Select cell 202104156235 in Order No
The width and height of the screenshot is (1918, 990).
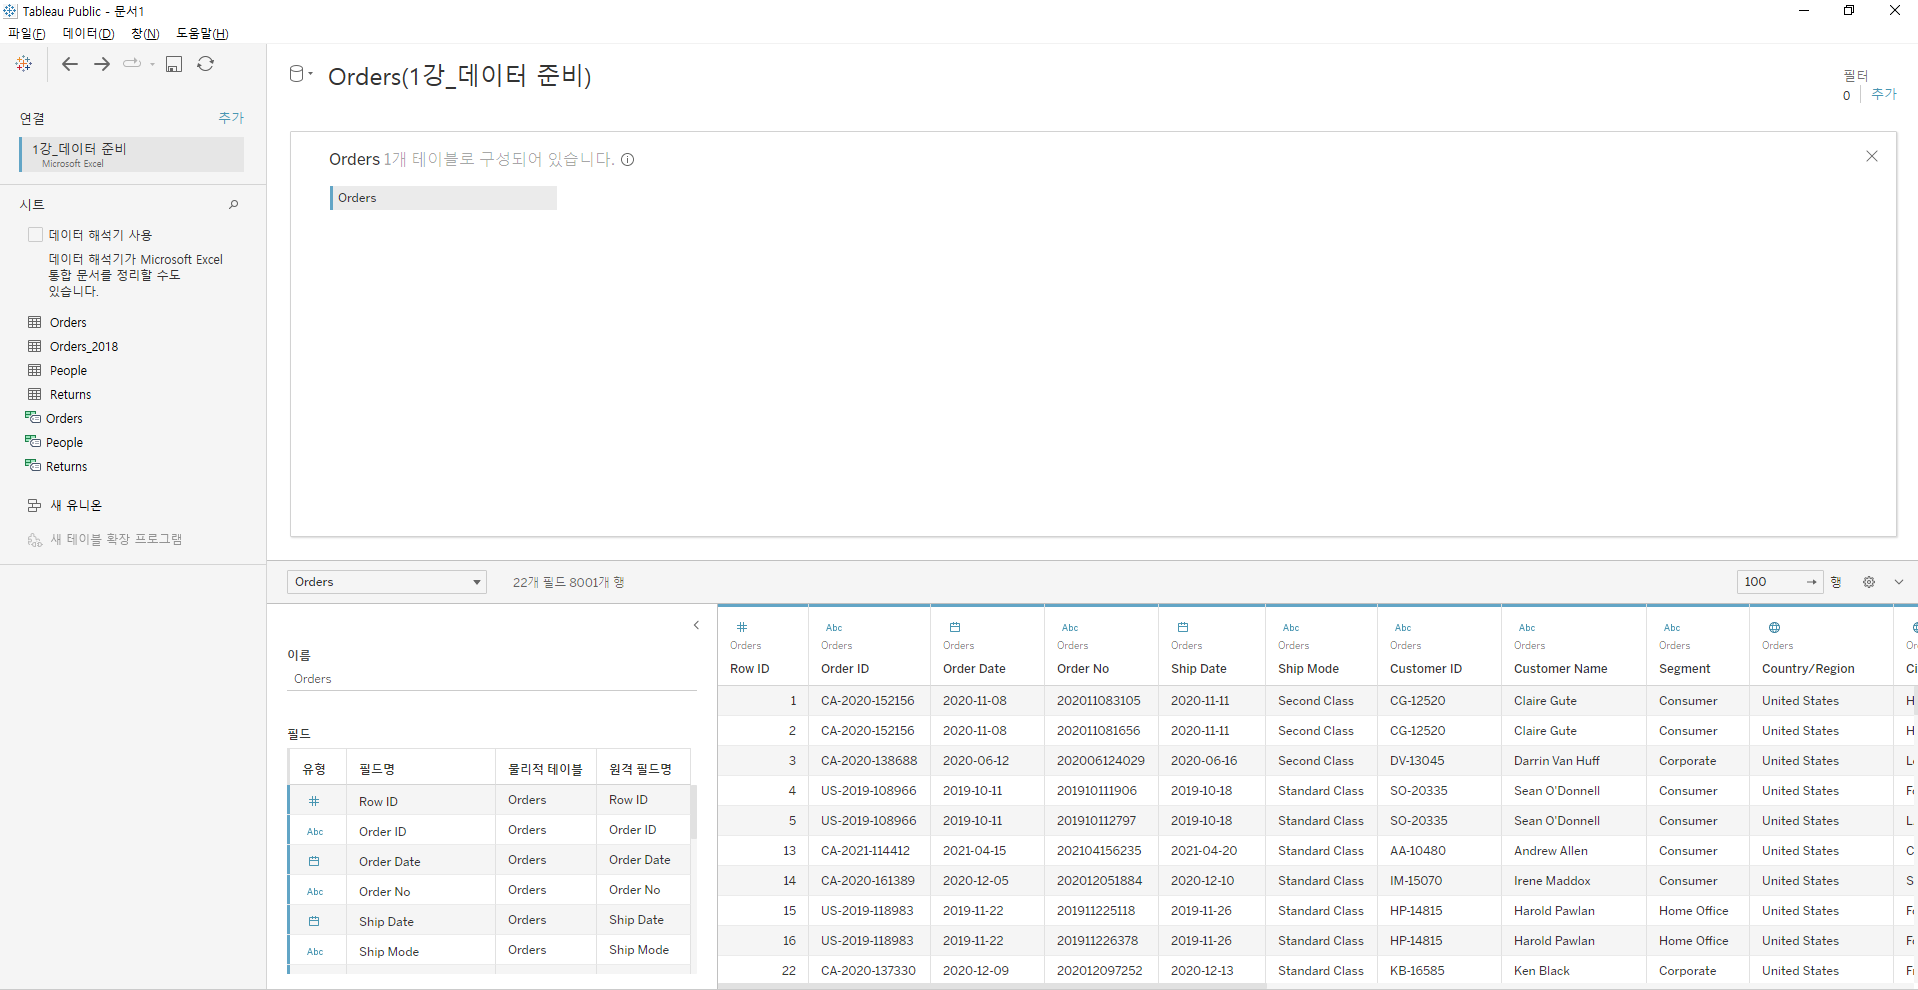point(1100,851)
